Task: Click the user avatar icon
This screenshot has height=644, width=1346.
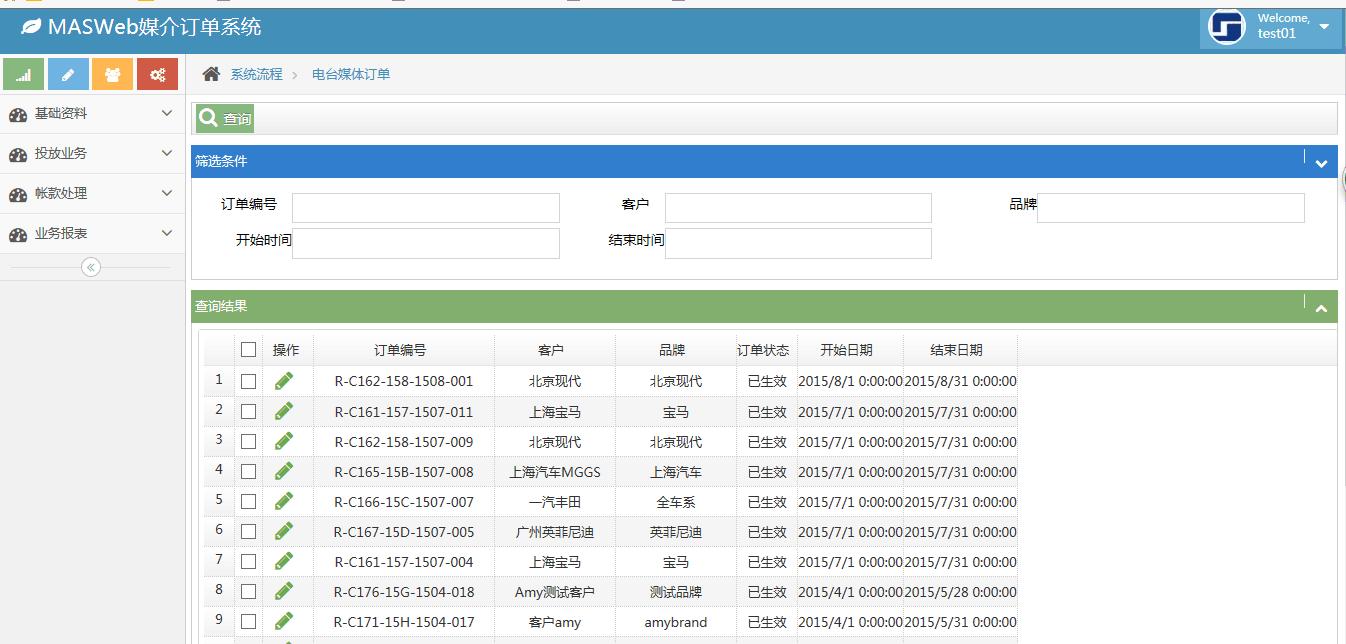Action: coord(1226,27)
